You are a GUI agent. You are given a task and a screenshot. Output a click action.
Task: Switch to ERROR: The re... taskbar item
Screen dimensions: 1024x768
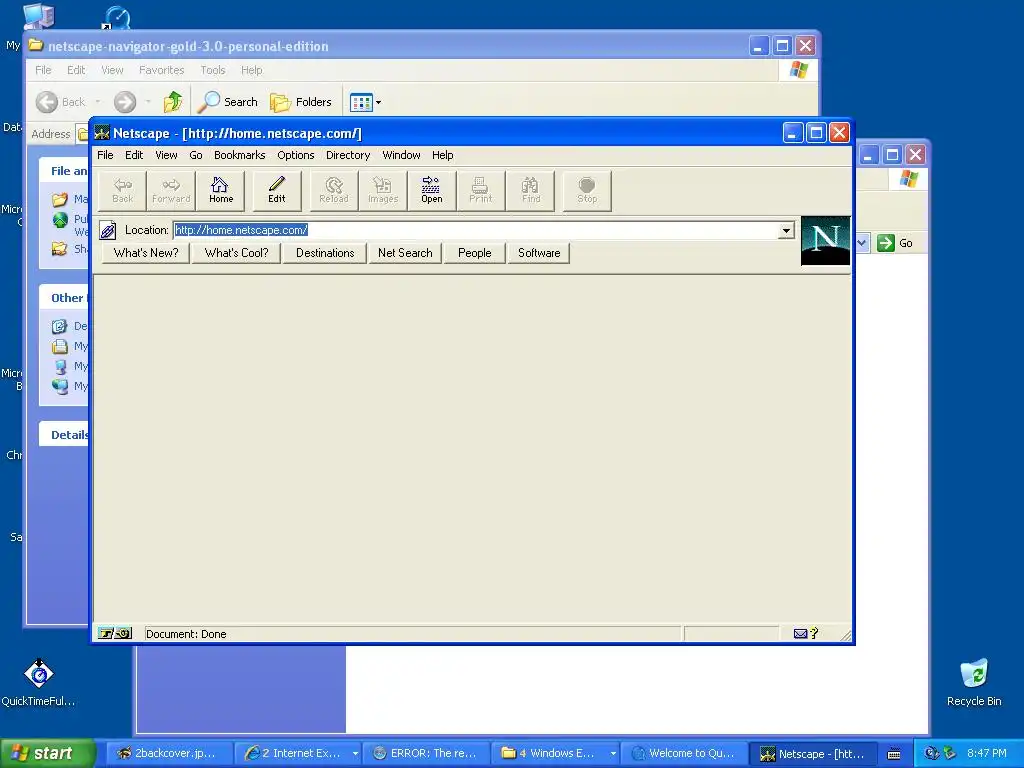pos(426,754)
